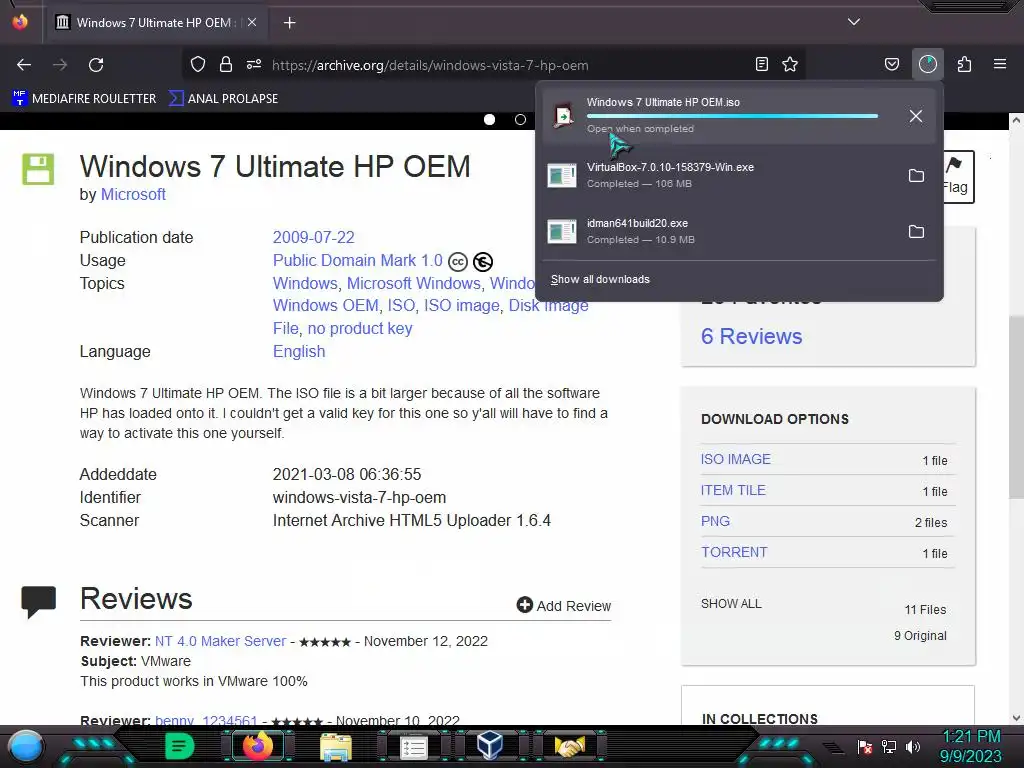Open MEDIAFIRE ROULETTER bookmark

(84, 99)
